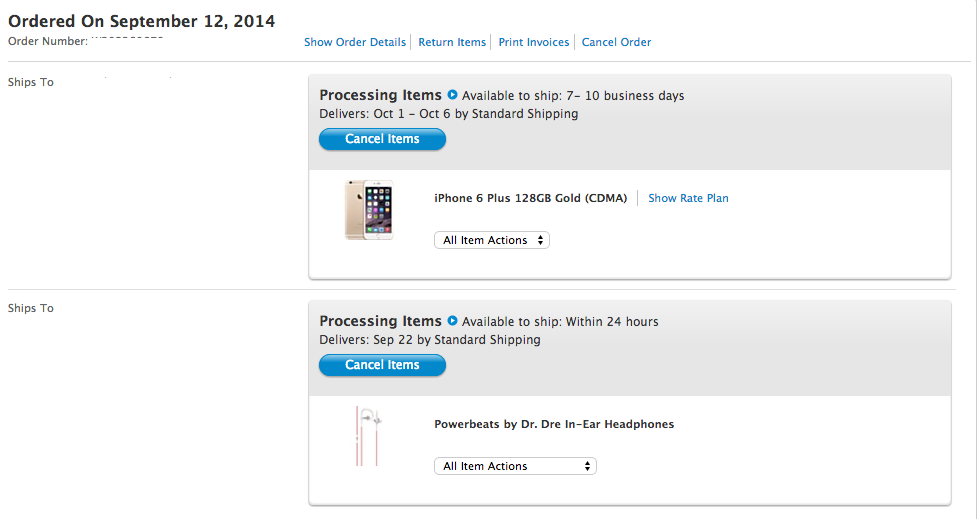Click the Ordered On September 12, 2014 heading
The width and height of the screenshot is (977, 519).
click(x=142, y=21)
